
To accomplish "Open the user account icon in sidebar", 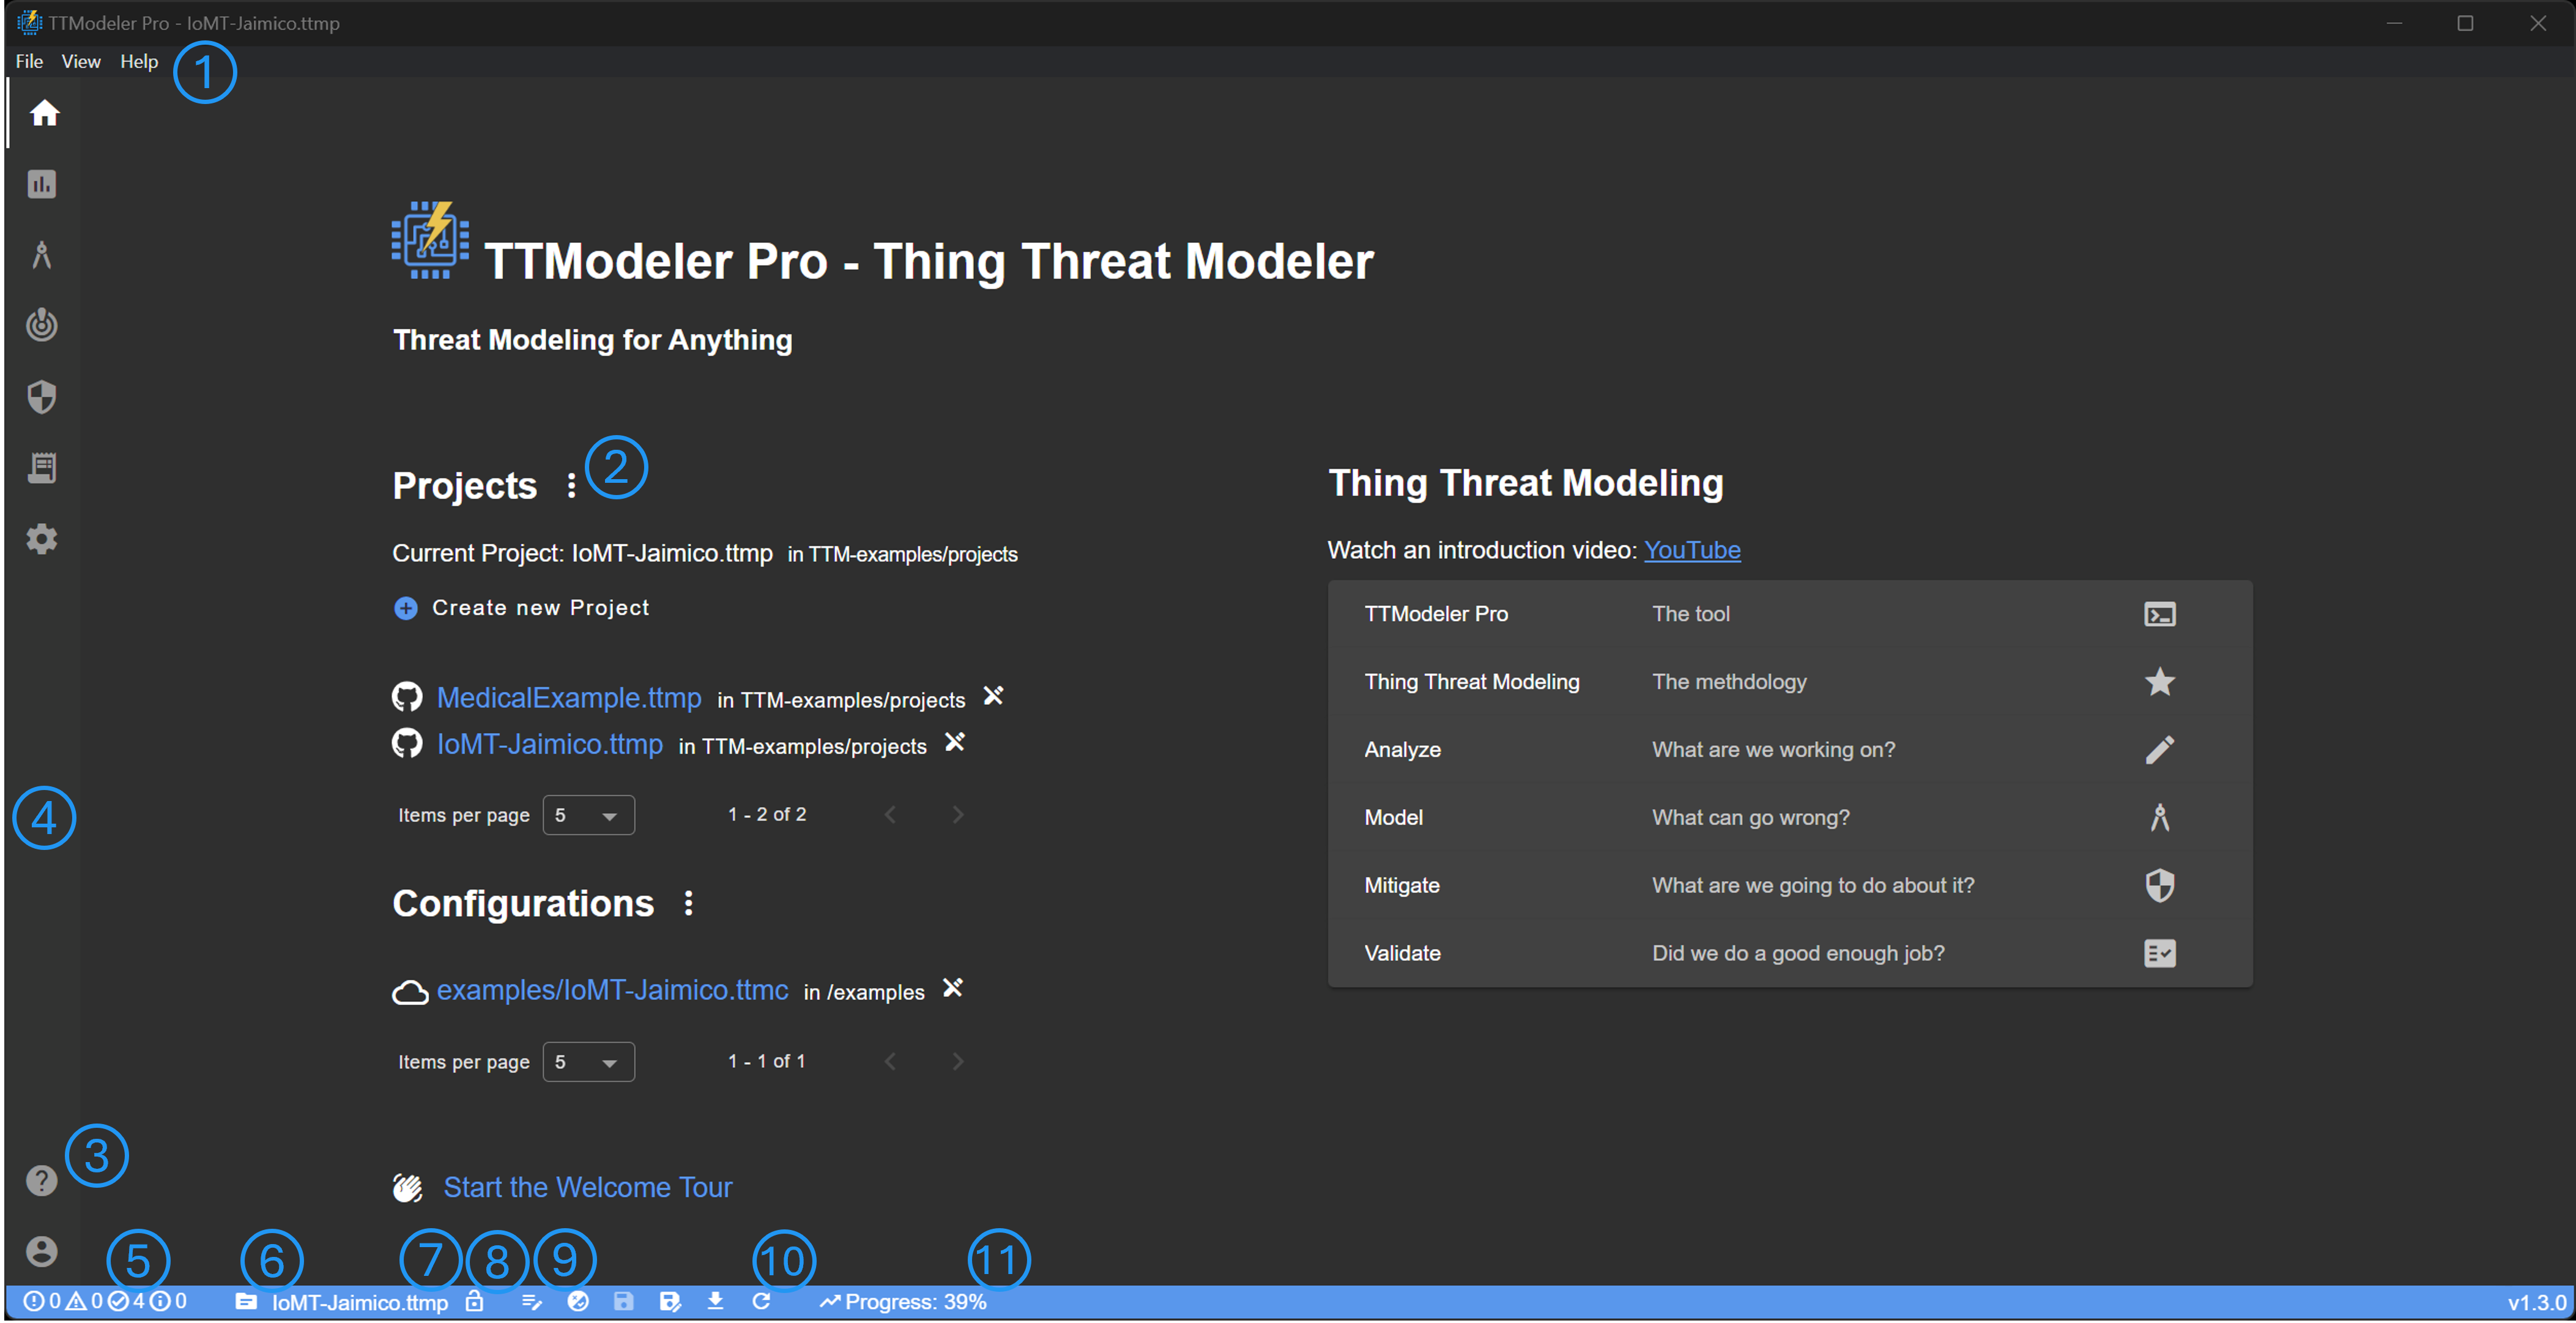I will tap(42, 1252).
